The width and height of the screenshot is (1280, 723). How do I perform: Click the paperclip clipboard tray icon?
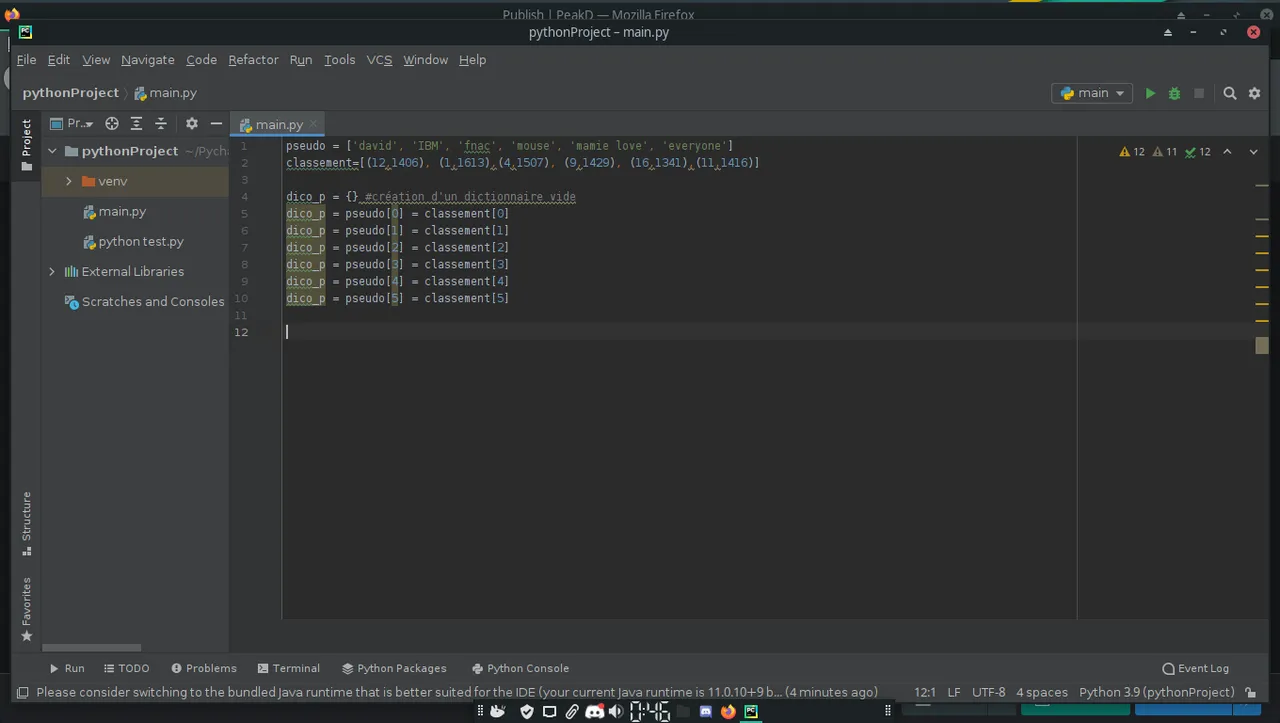tap(572, 712)
